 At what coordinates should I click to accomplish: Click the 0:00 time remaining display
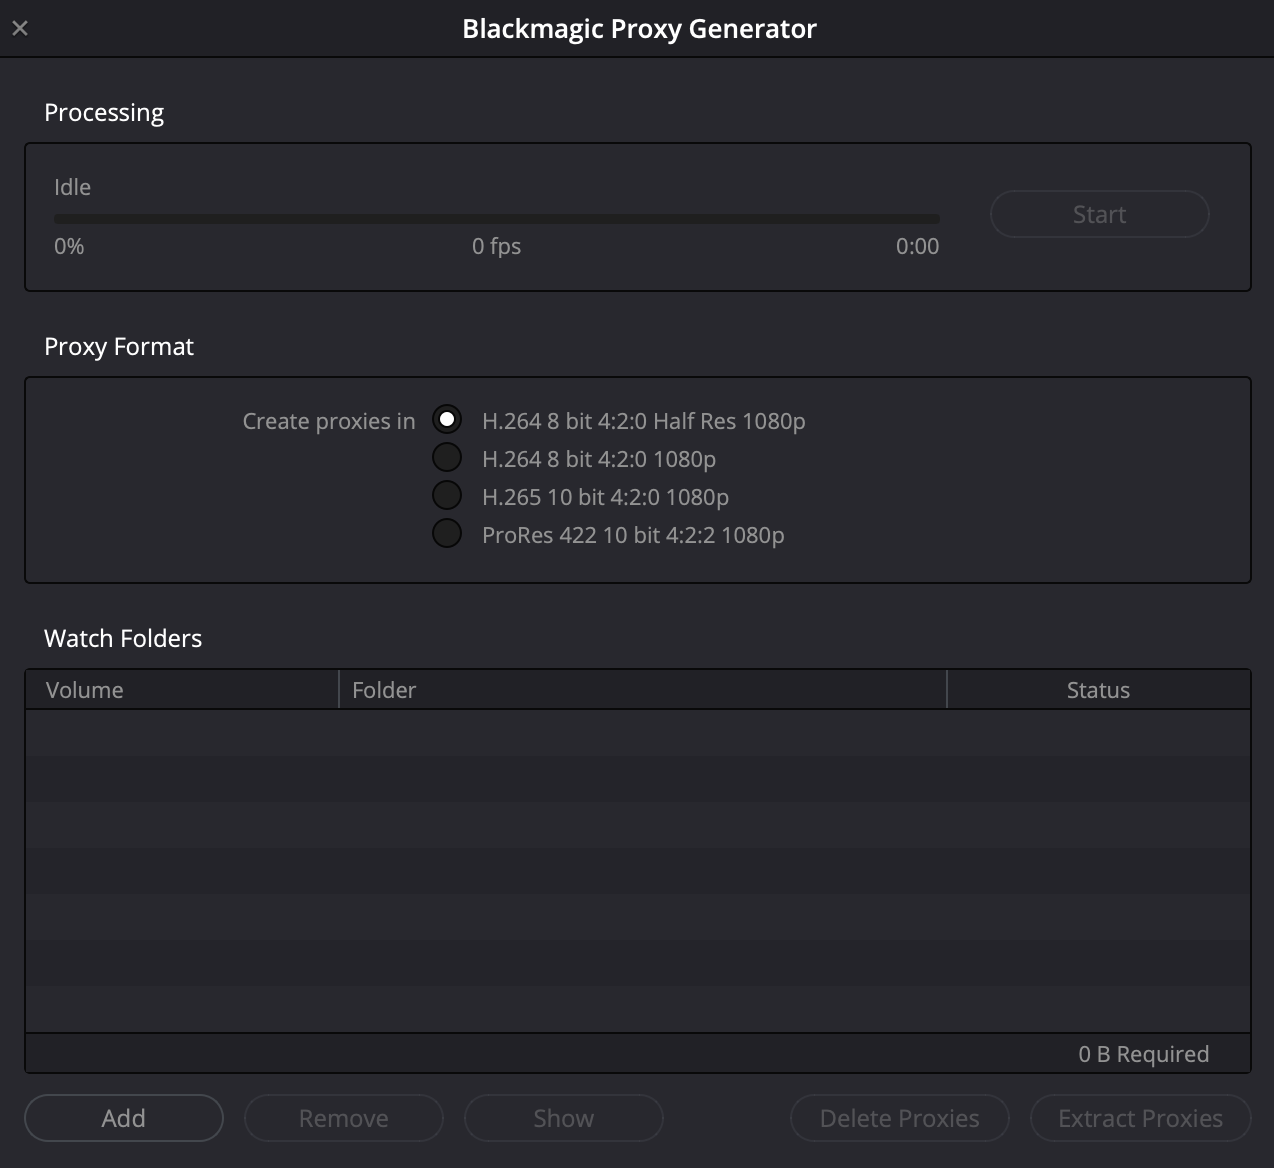click(917, 246)
